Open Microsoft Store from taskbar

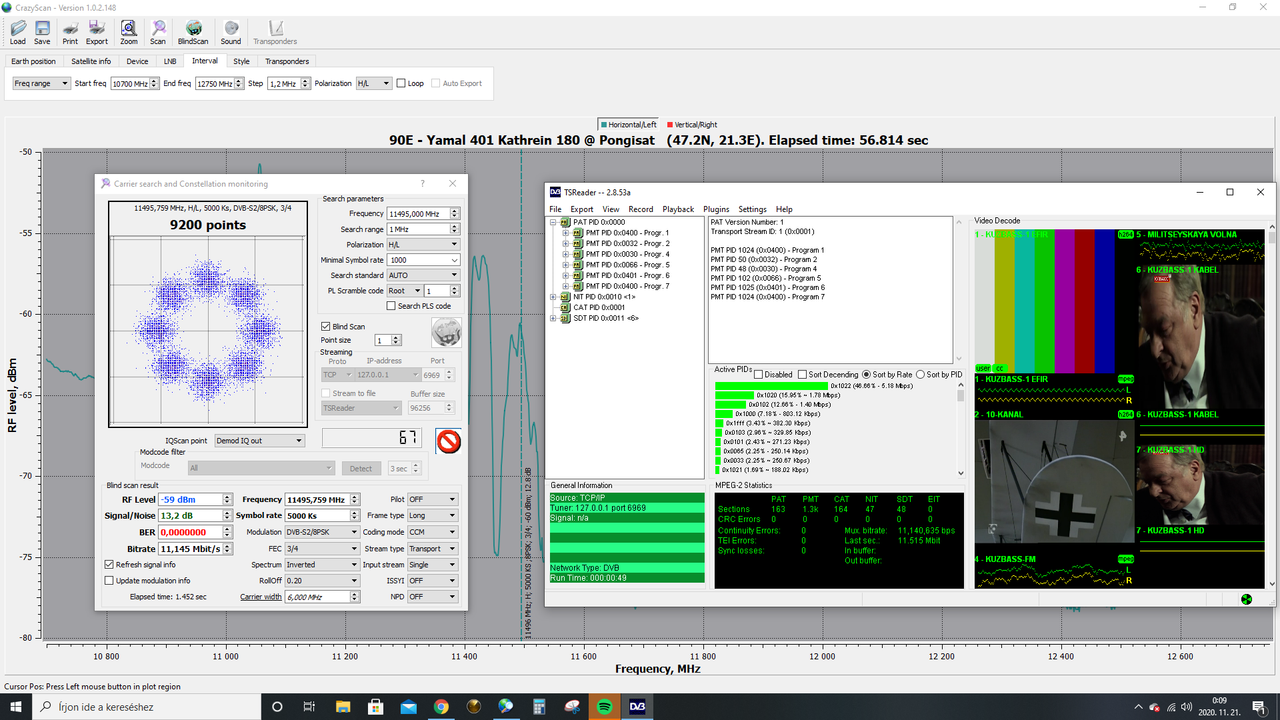pos(376,706)
